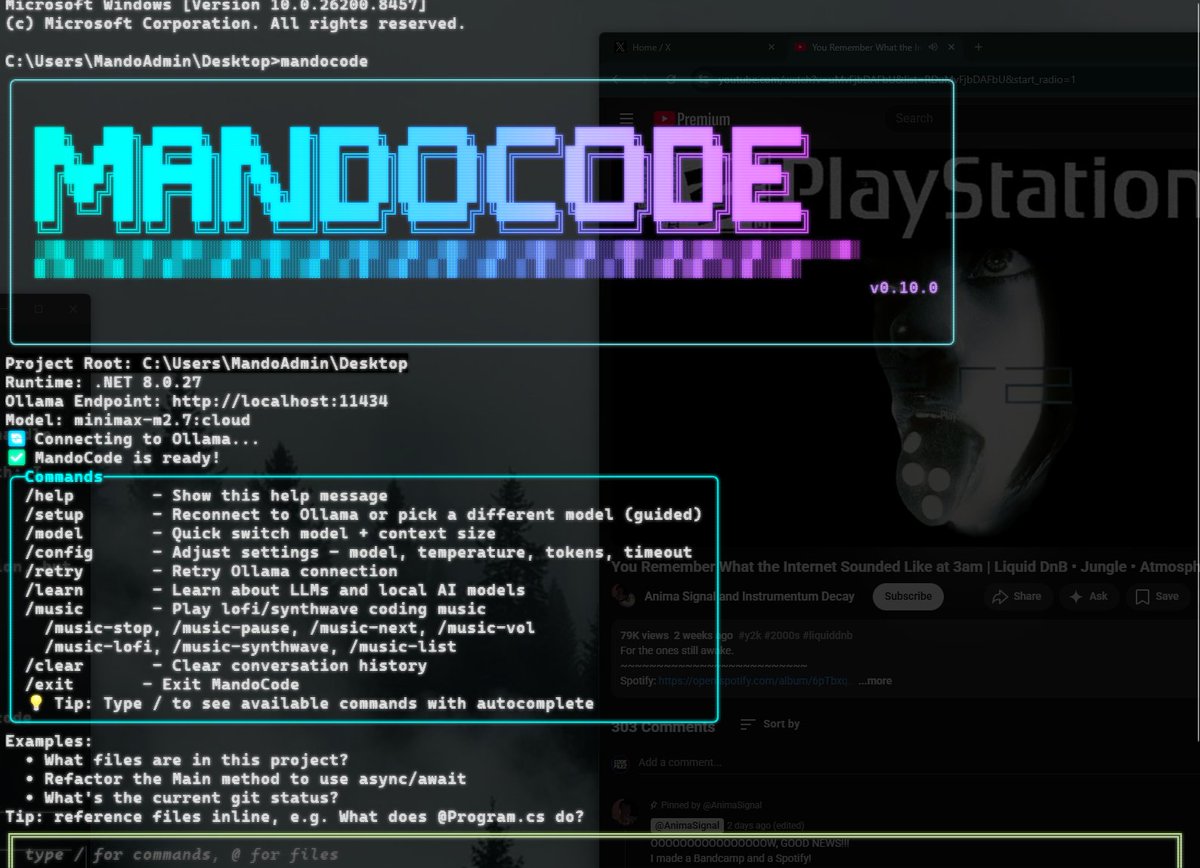Image resolution: width=1200 pixels, height=868 pixels.
Task: Click the /setup command text
Action: [x=55, y=514]
